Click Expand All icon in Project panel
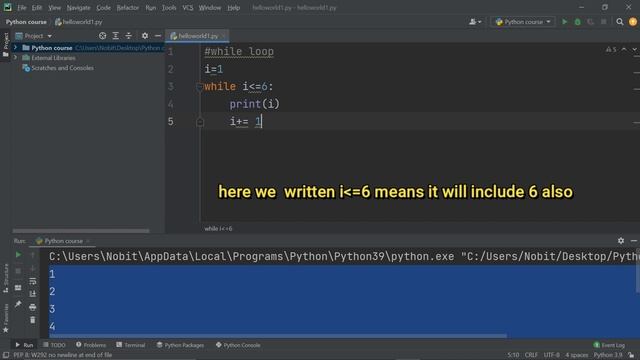 tap(116, 36)
